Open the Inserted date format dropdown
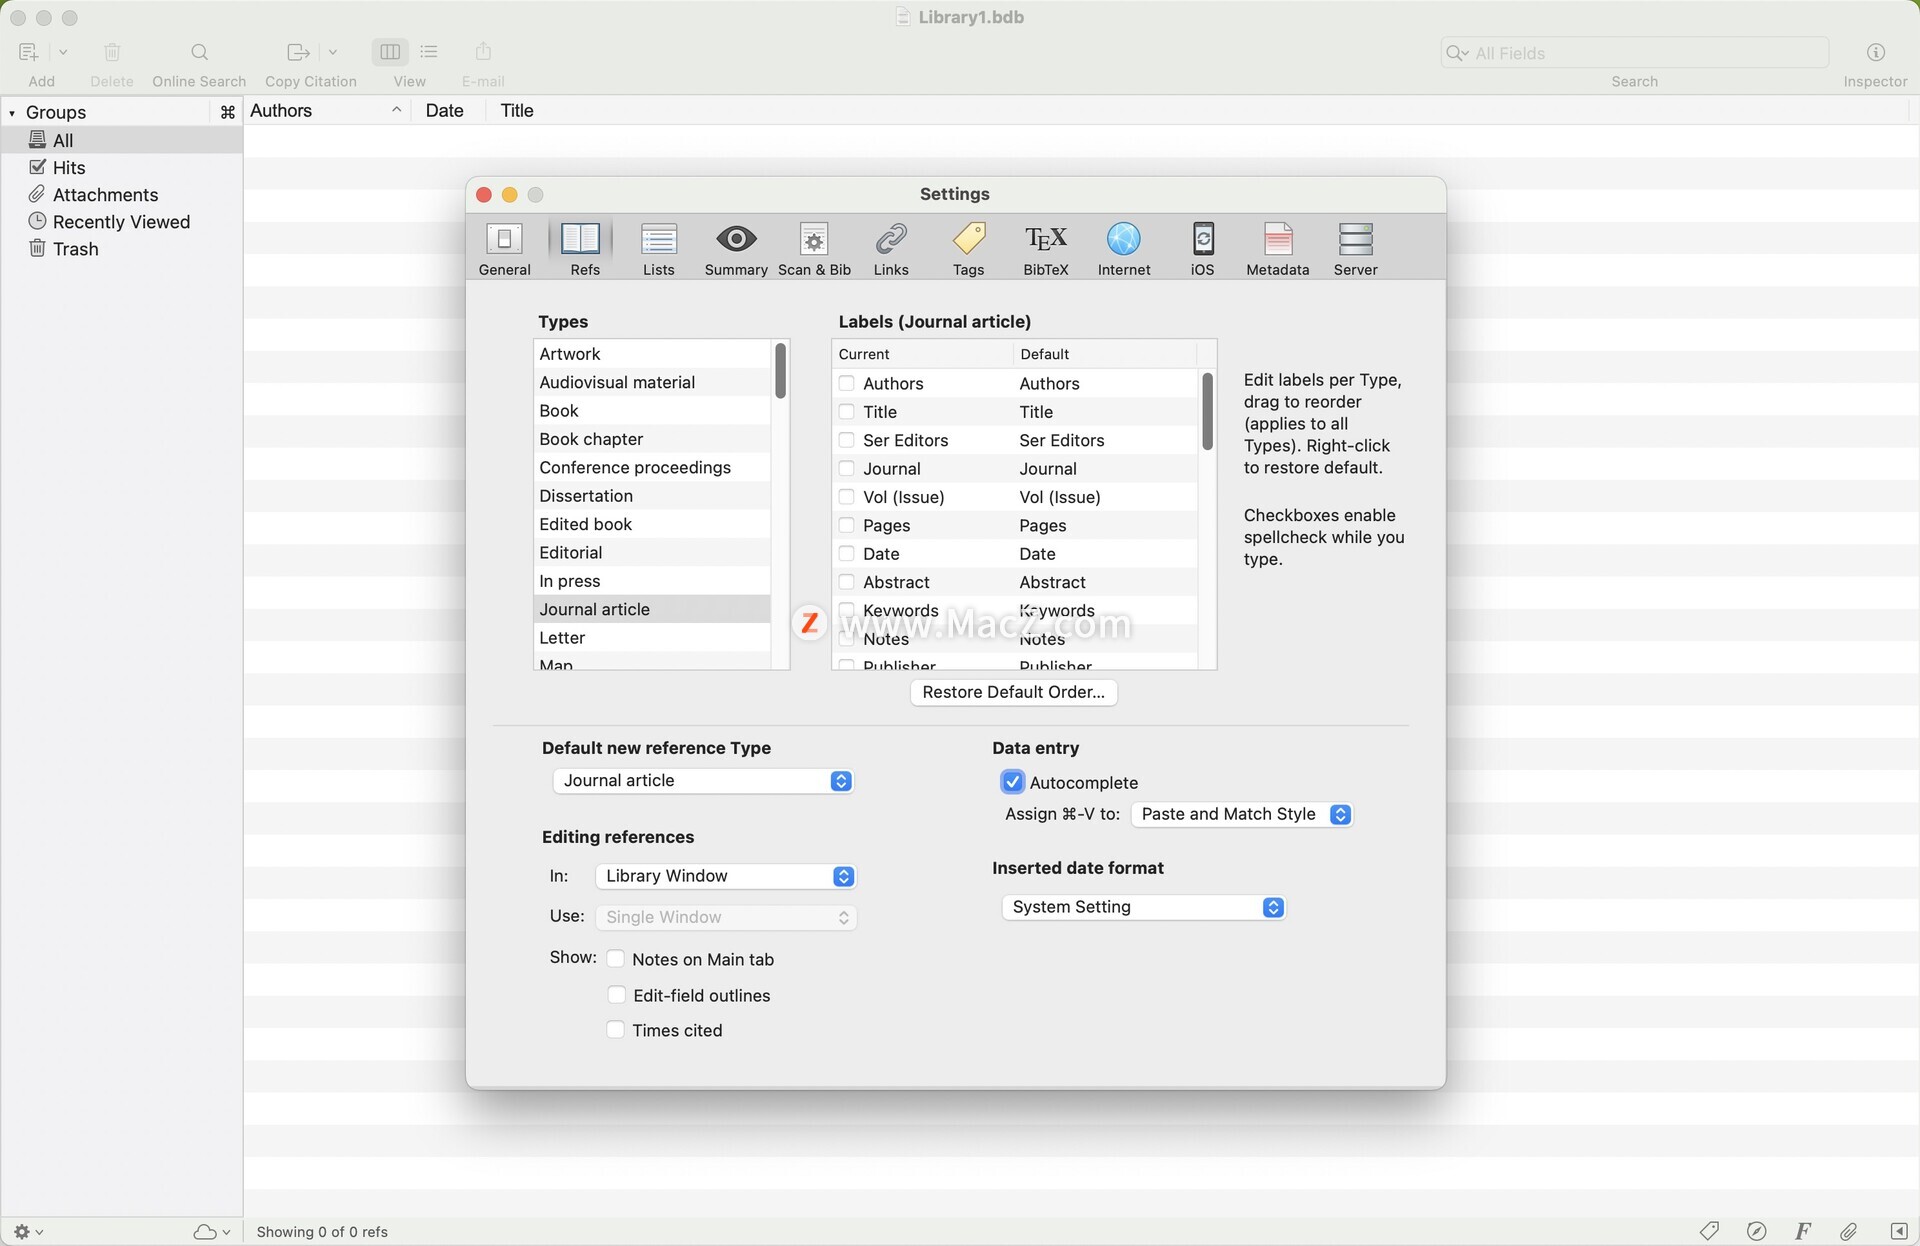The image size is (1920, 1246). [x=1143, y=907]
